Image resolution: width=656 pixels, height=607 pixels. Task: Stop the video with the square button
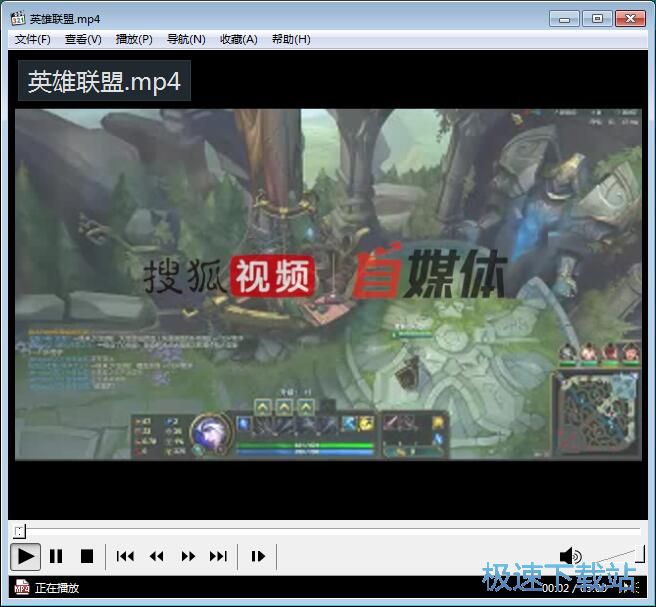pos(87,556)
